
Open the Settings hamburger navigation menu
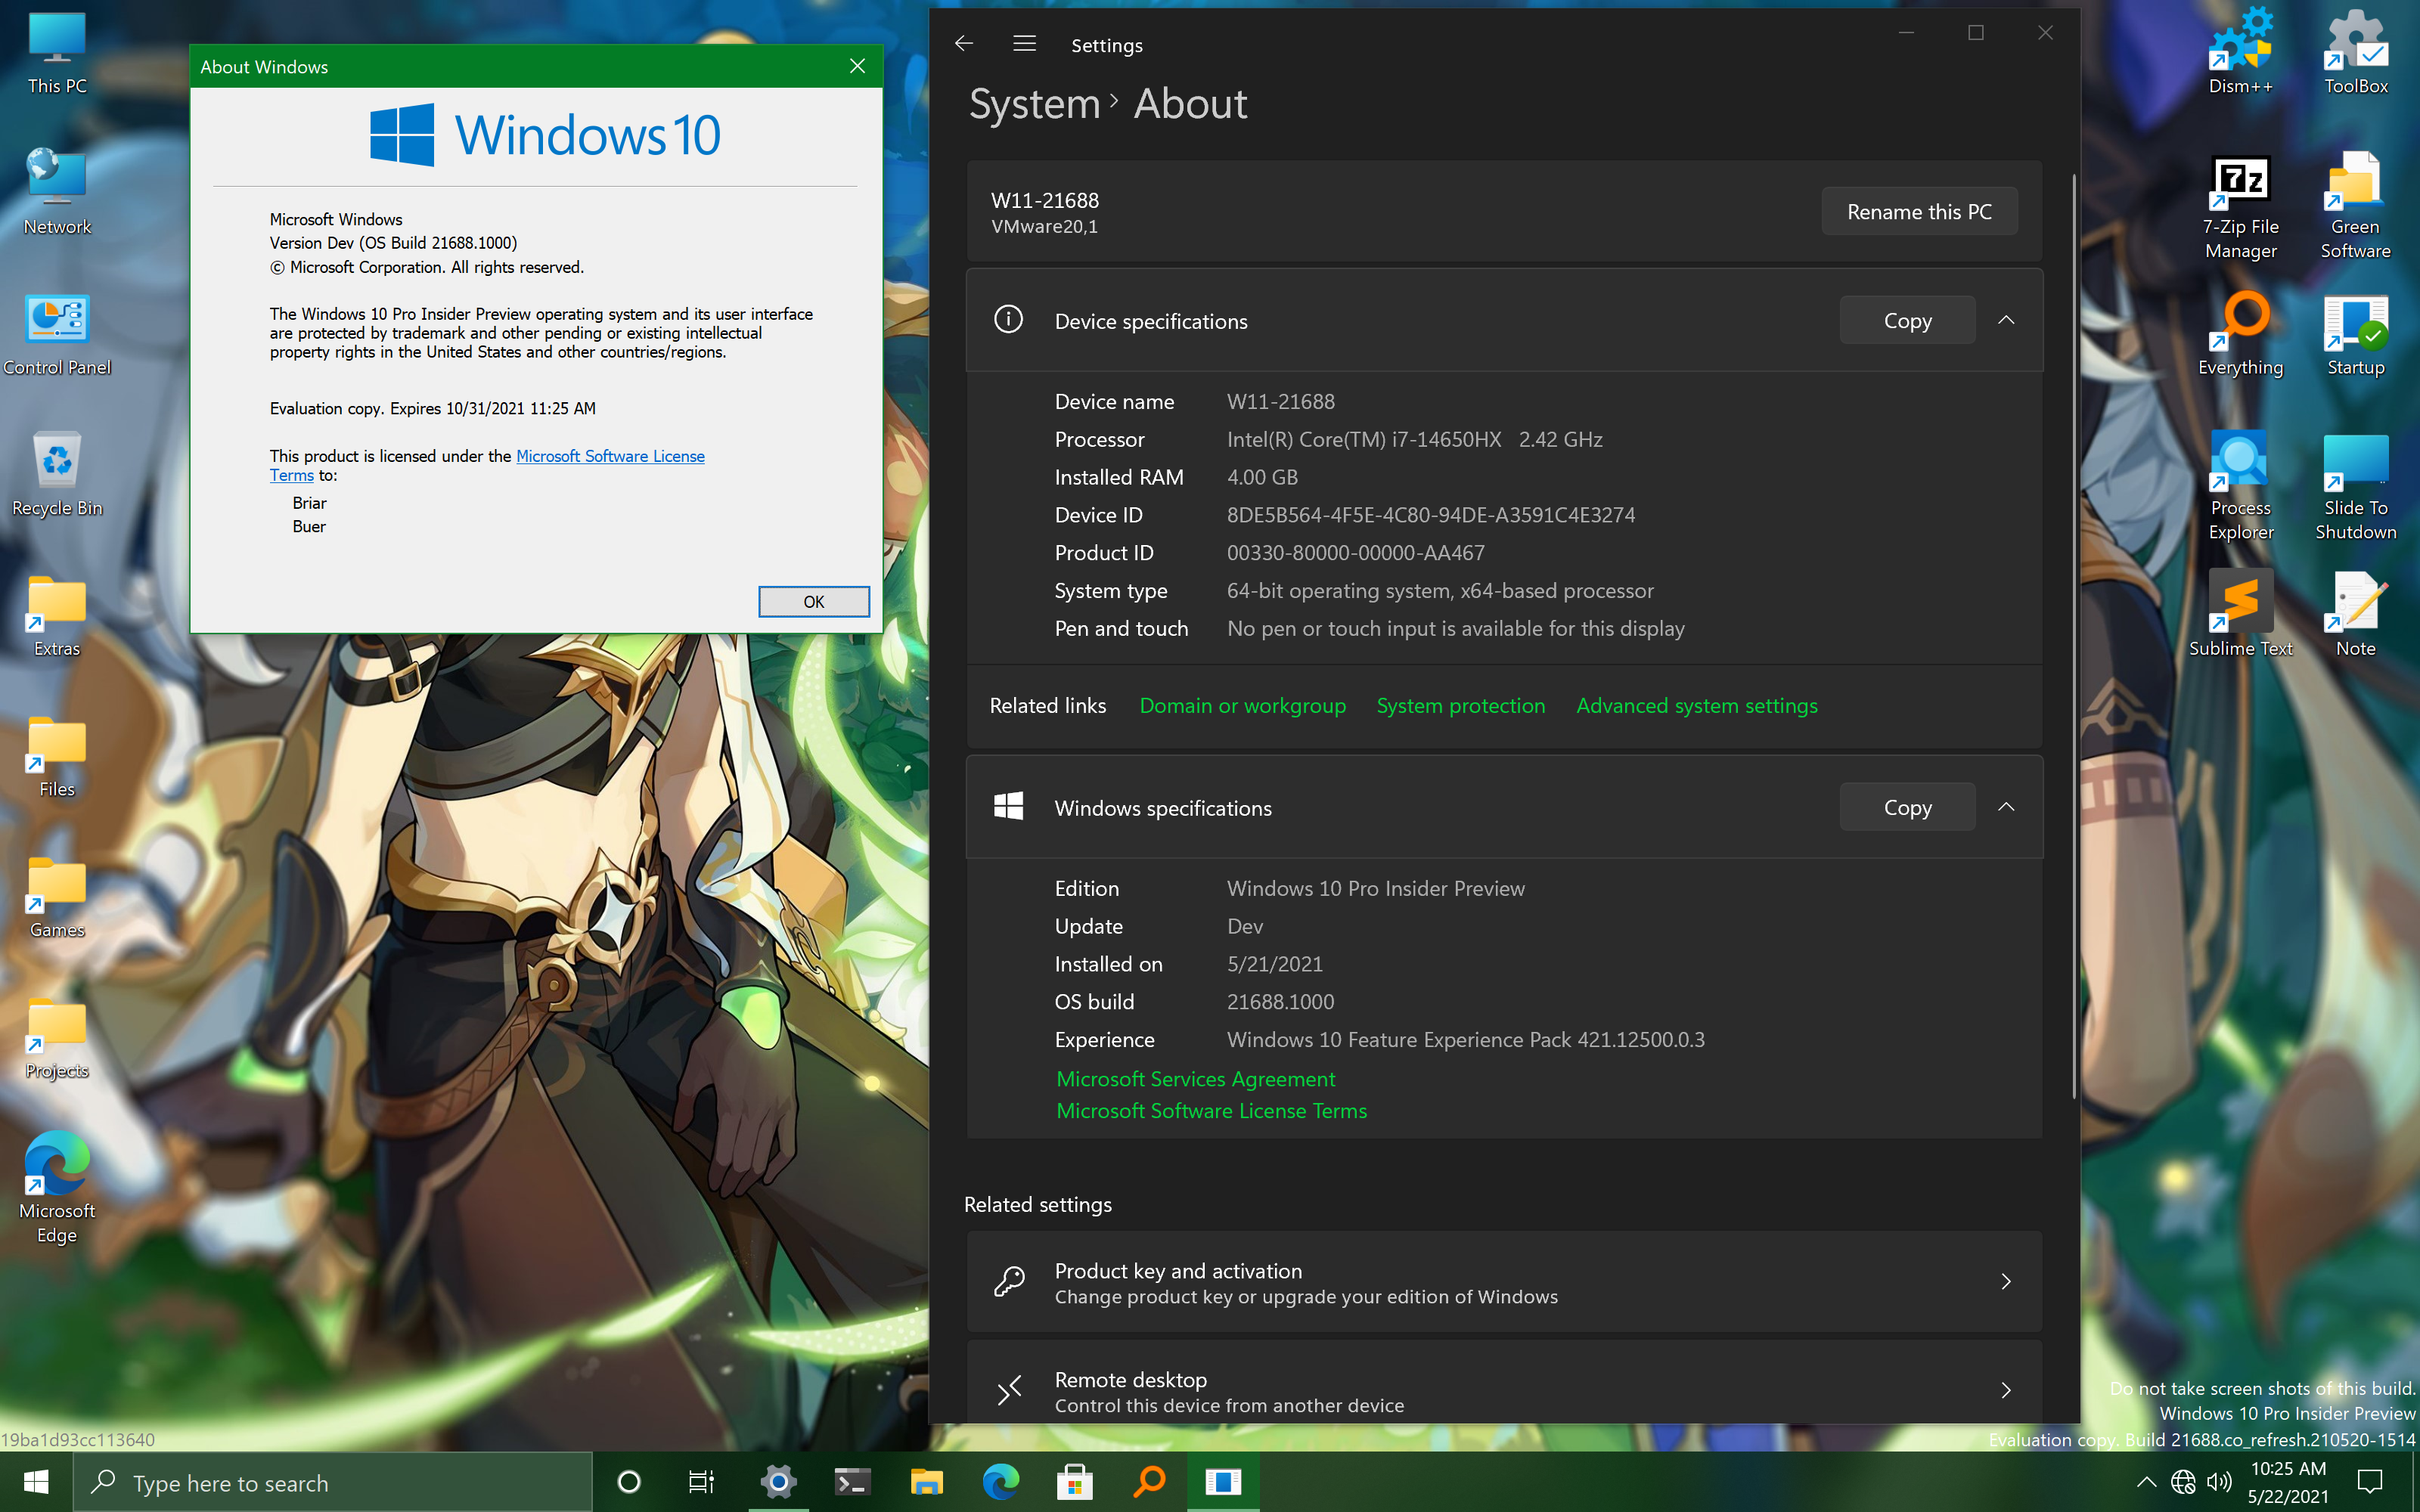coord(1024,44)
